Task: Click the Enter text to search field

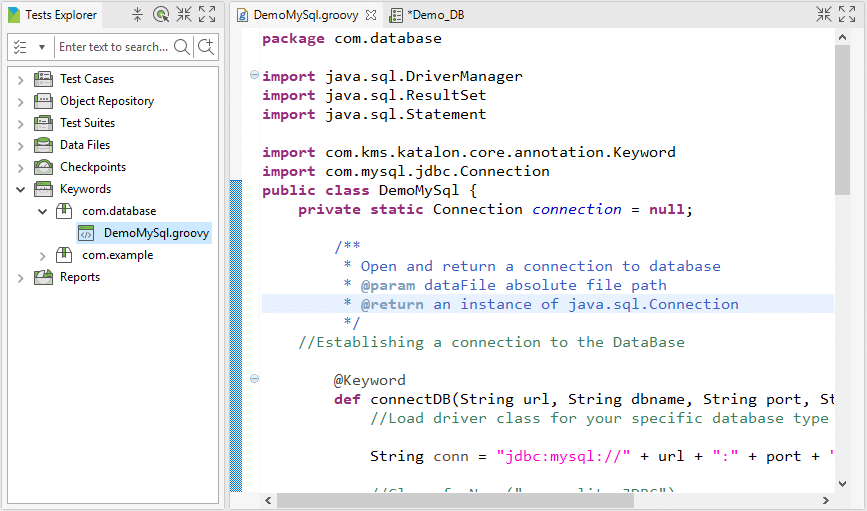Action: tap(113, 47)
